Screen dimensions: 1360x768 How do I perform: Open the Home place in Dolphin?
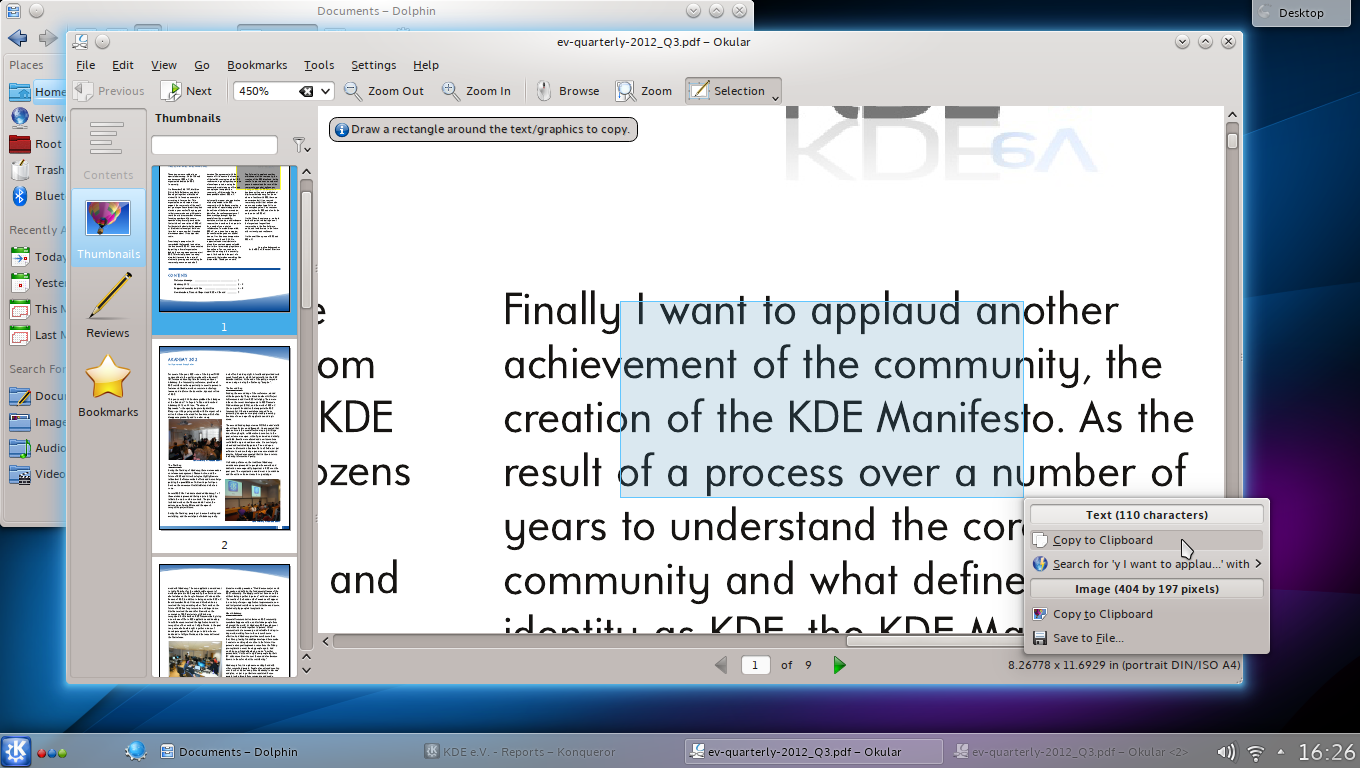(x=36, y=92)
